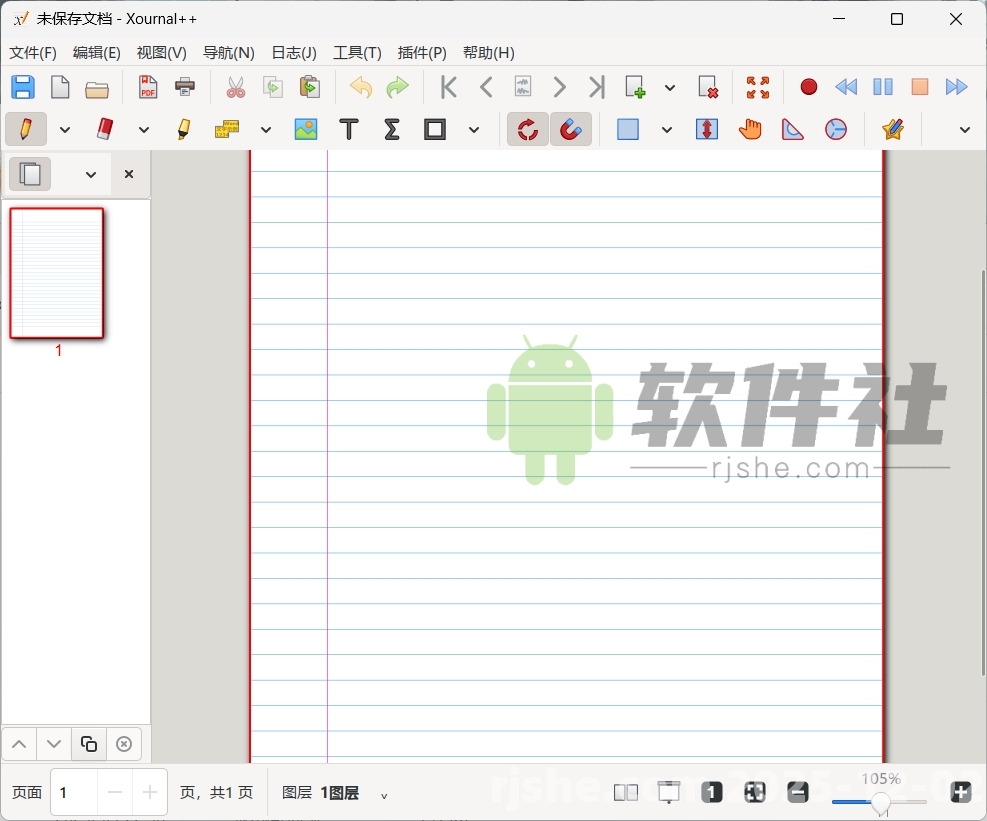
Task: Select page 1 thumbnail in sidebar
Action: [x=57, y=272]
